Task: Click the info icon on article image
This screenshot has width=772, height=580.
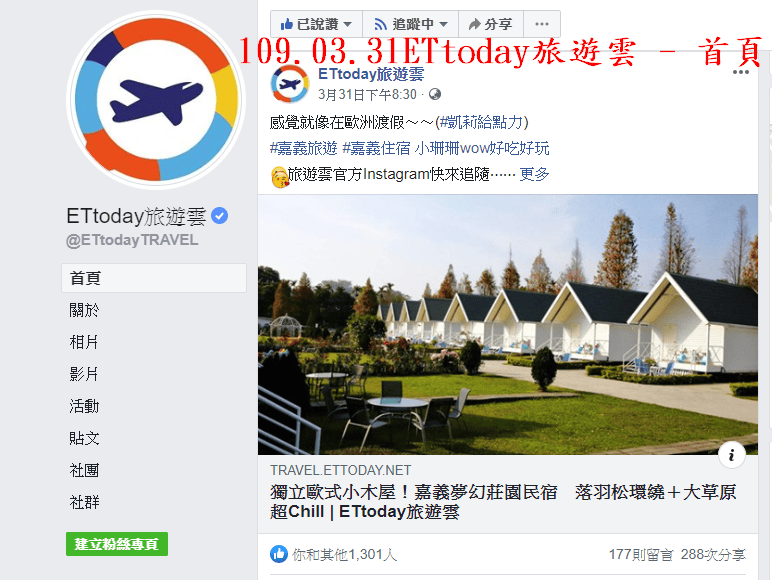Action: point(731,454)
